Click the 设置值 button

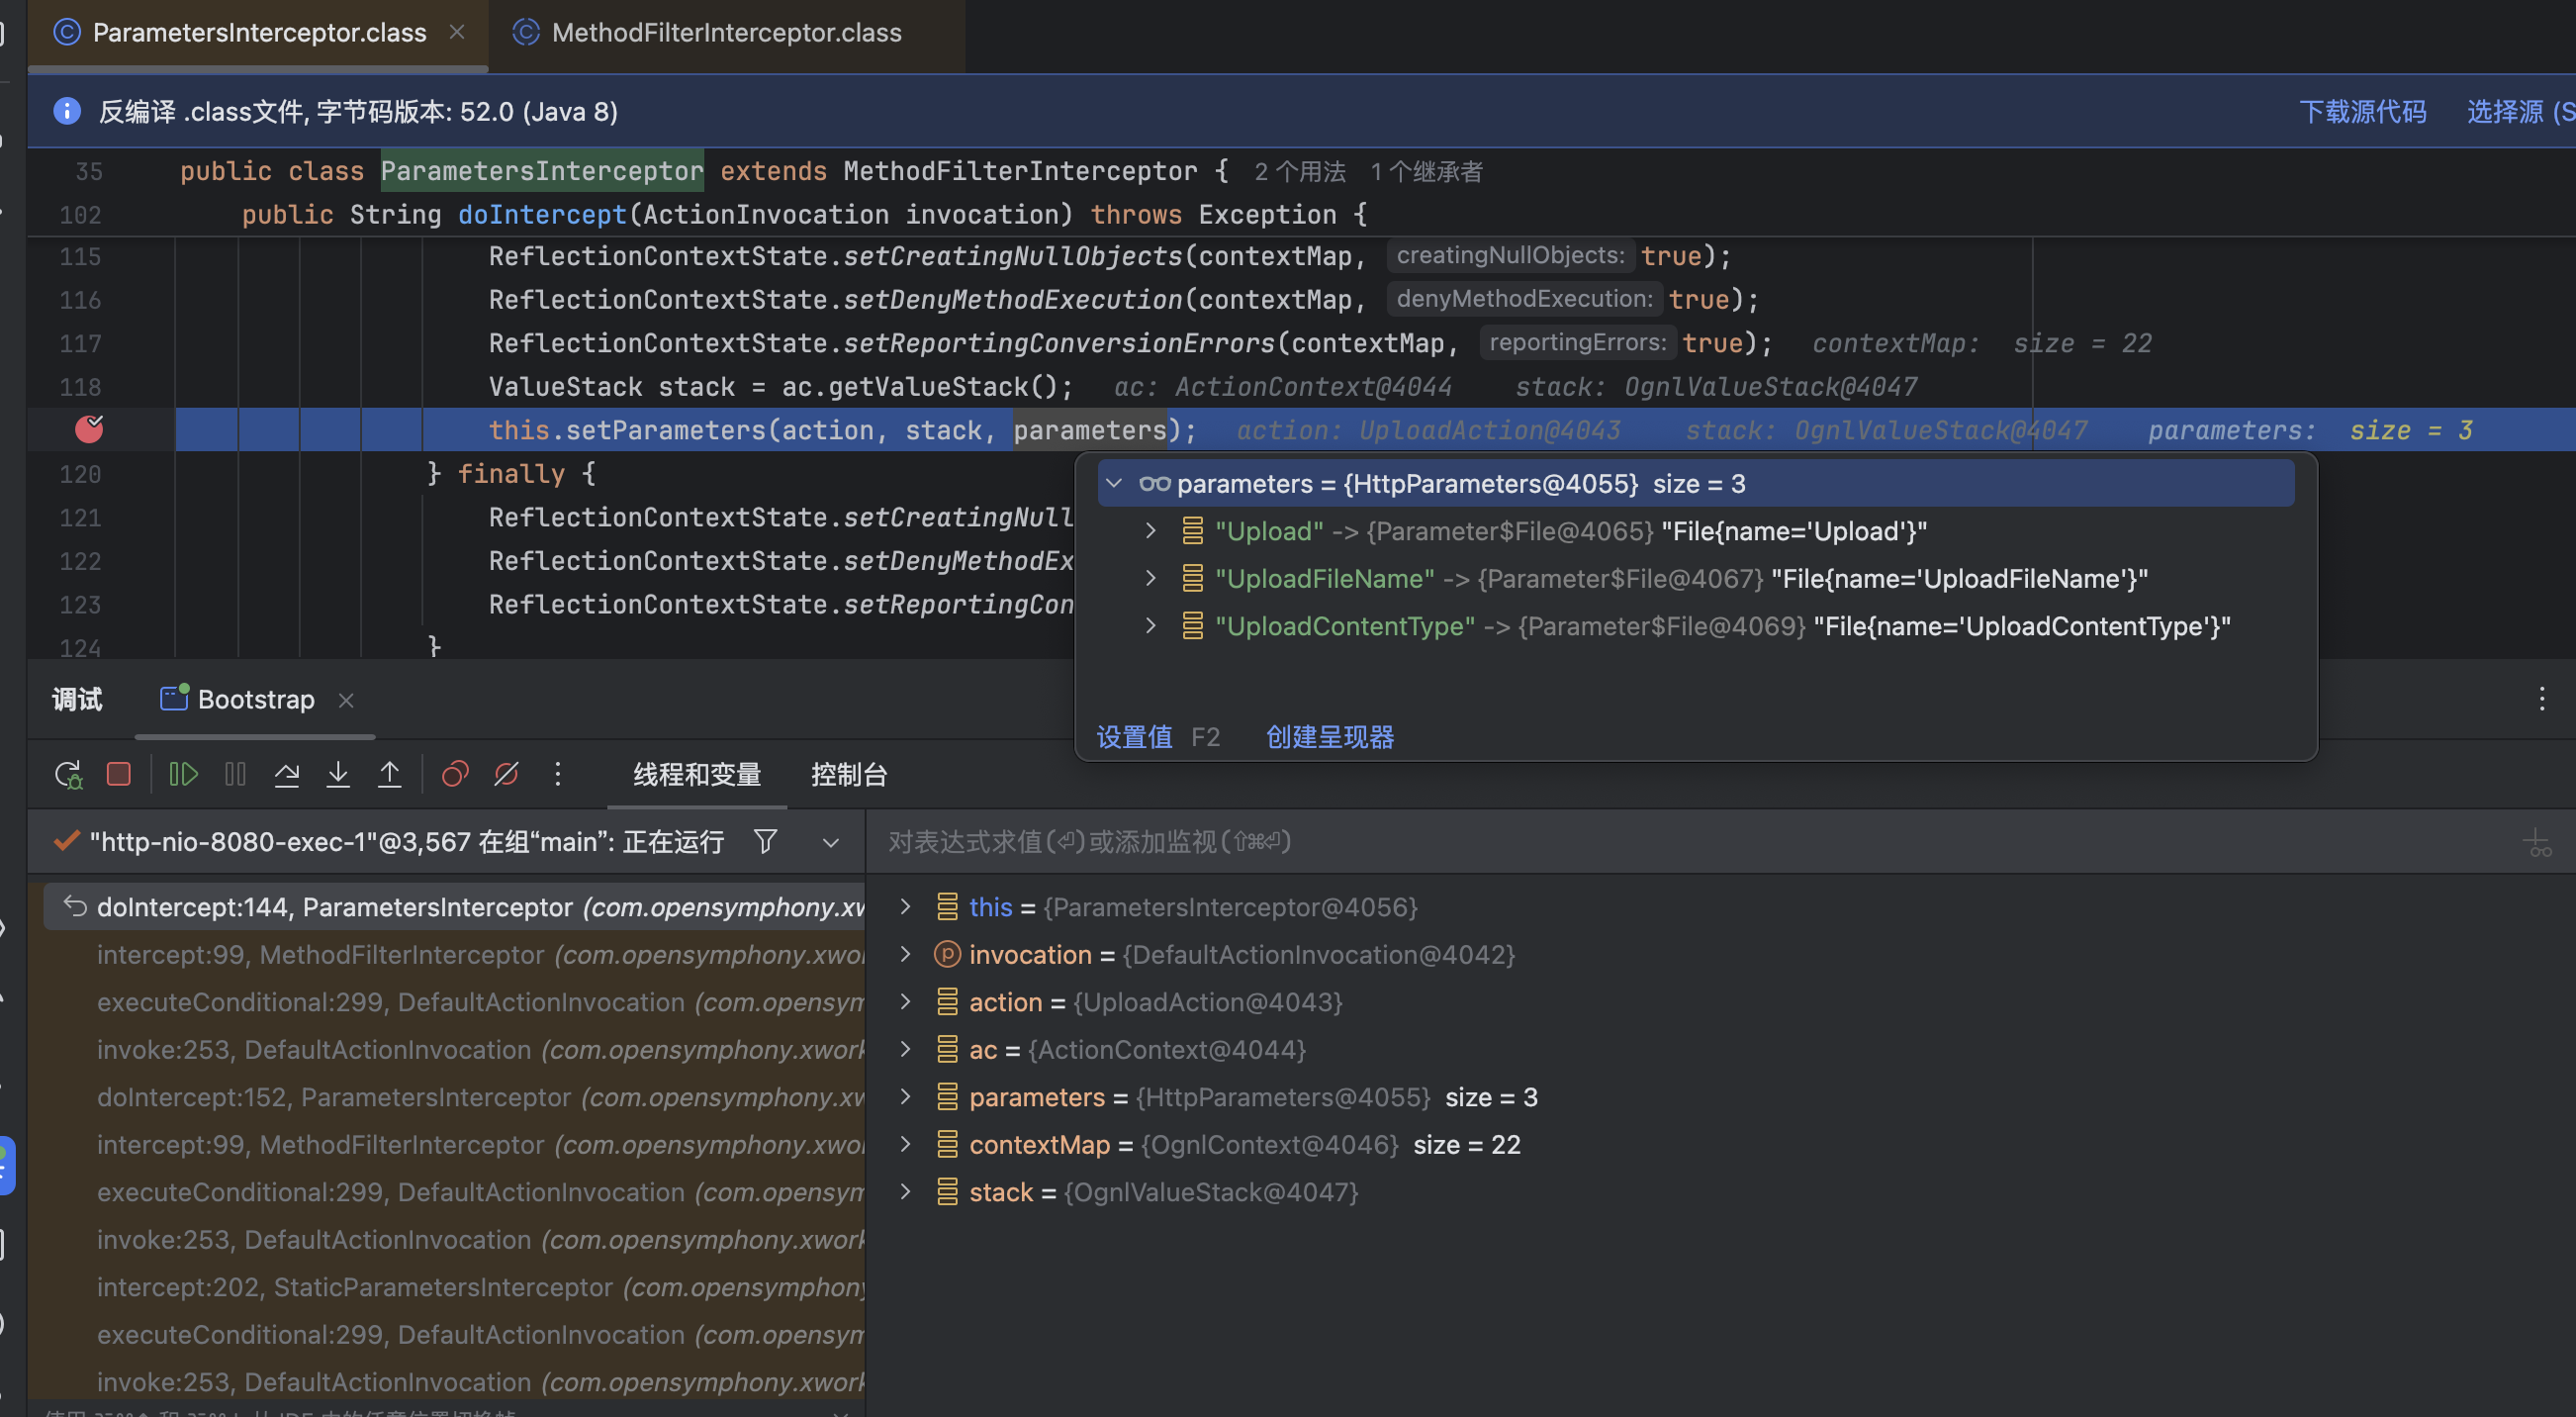(1133, 736)
